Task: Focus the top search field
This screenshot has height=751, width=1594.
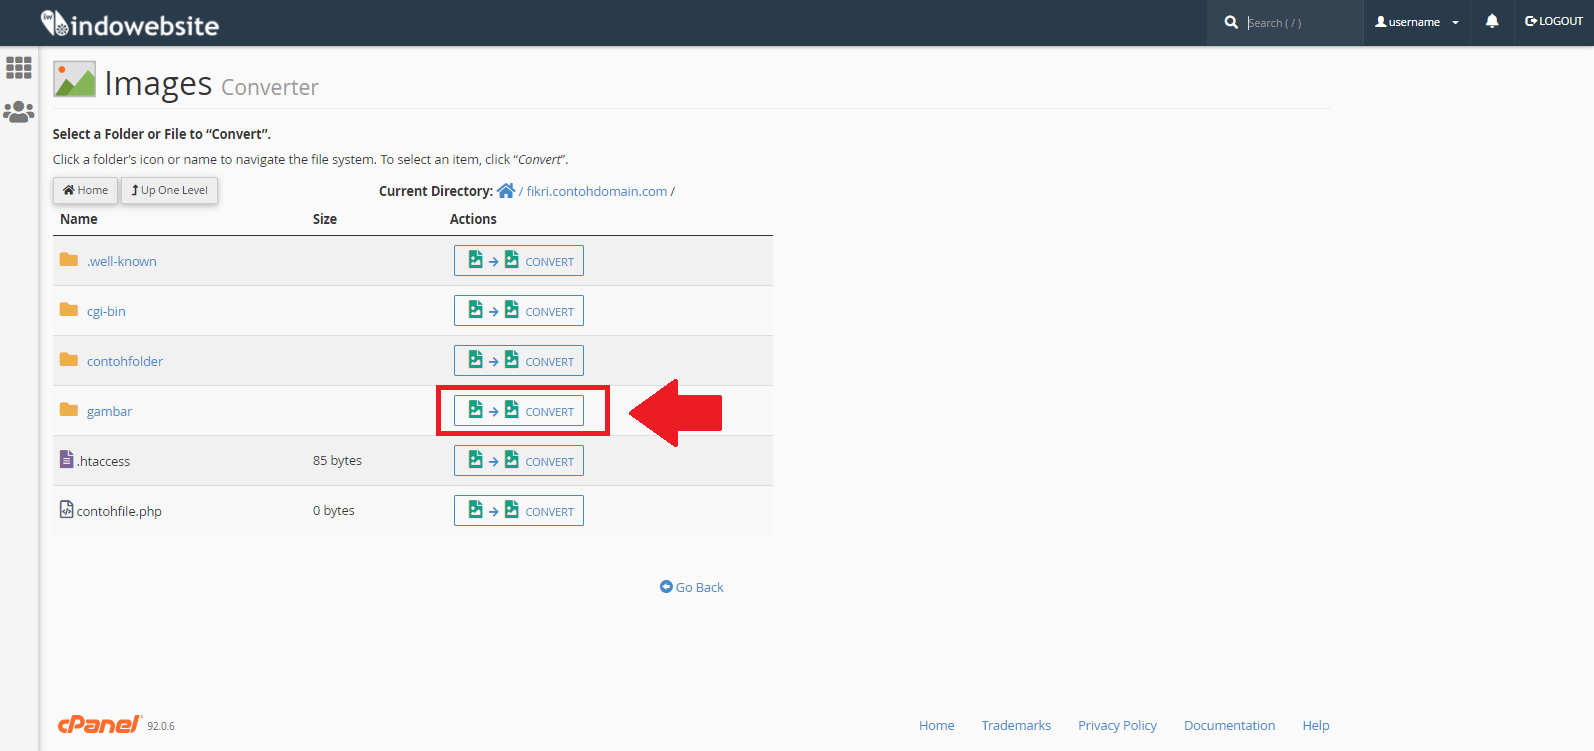Action: pyautogui.click(x=1298, y=23)
